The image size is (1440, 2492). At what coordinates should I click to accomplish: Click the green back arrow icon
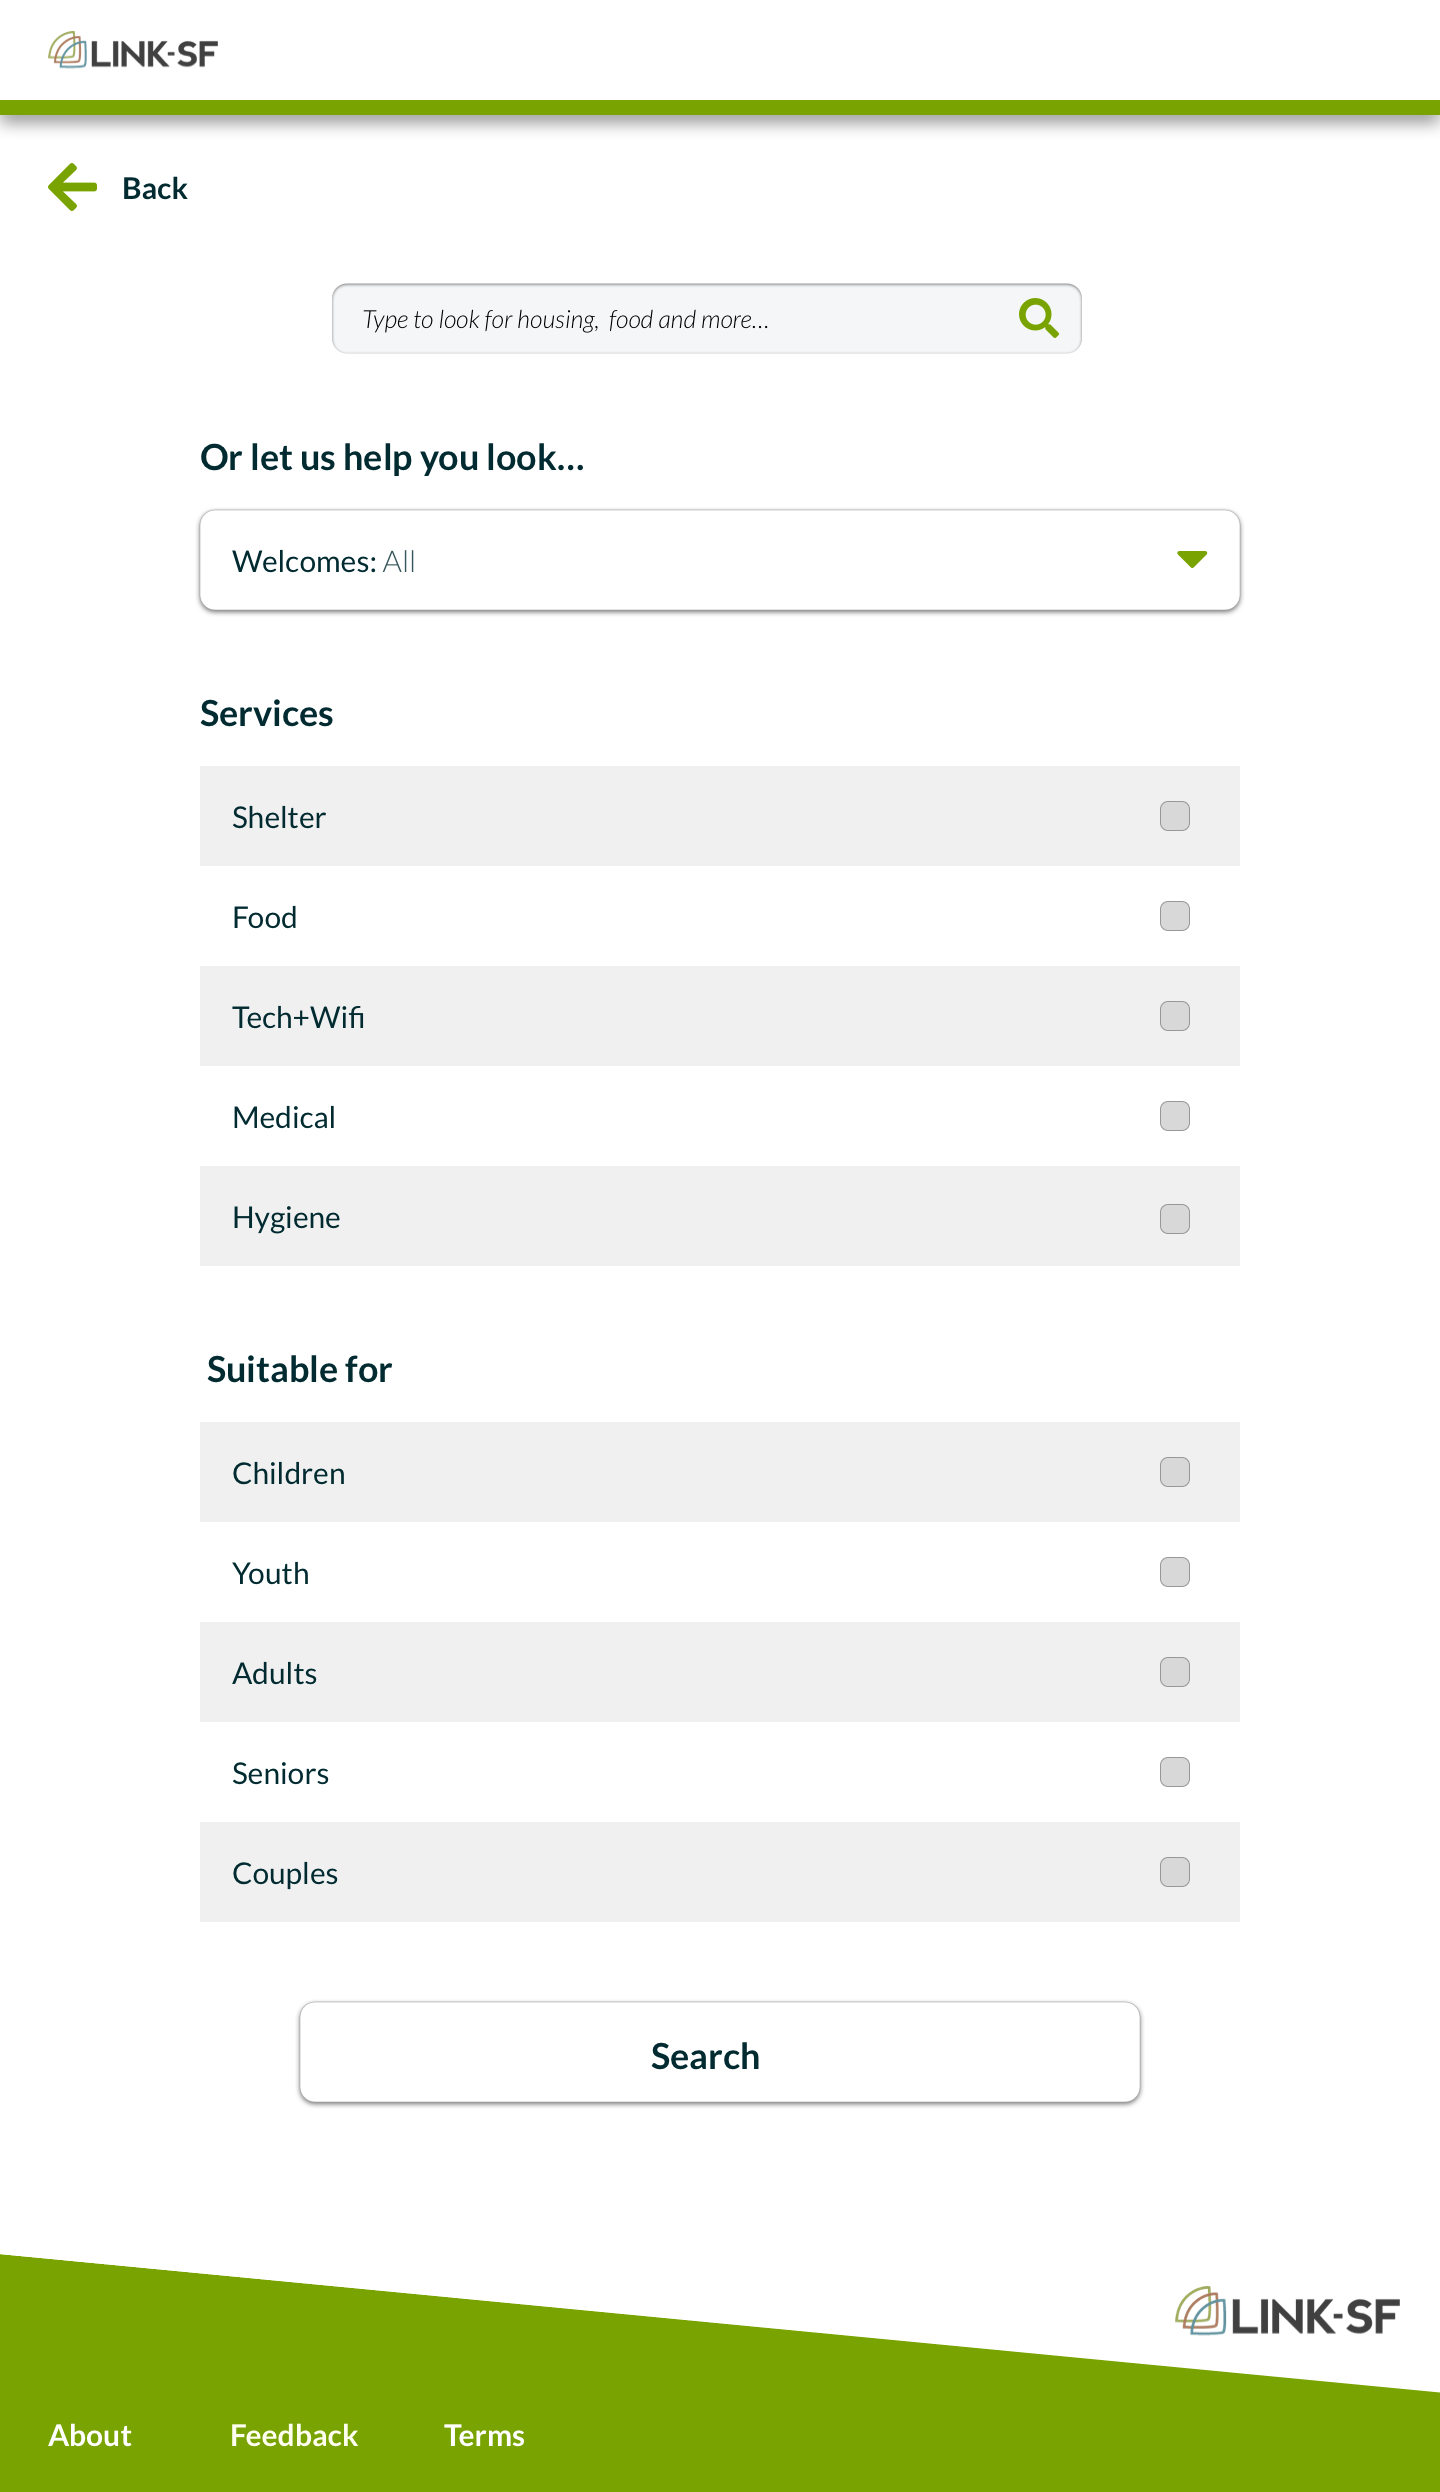(x=70, y=187)
